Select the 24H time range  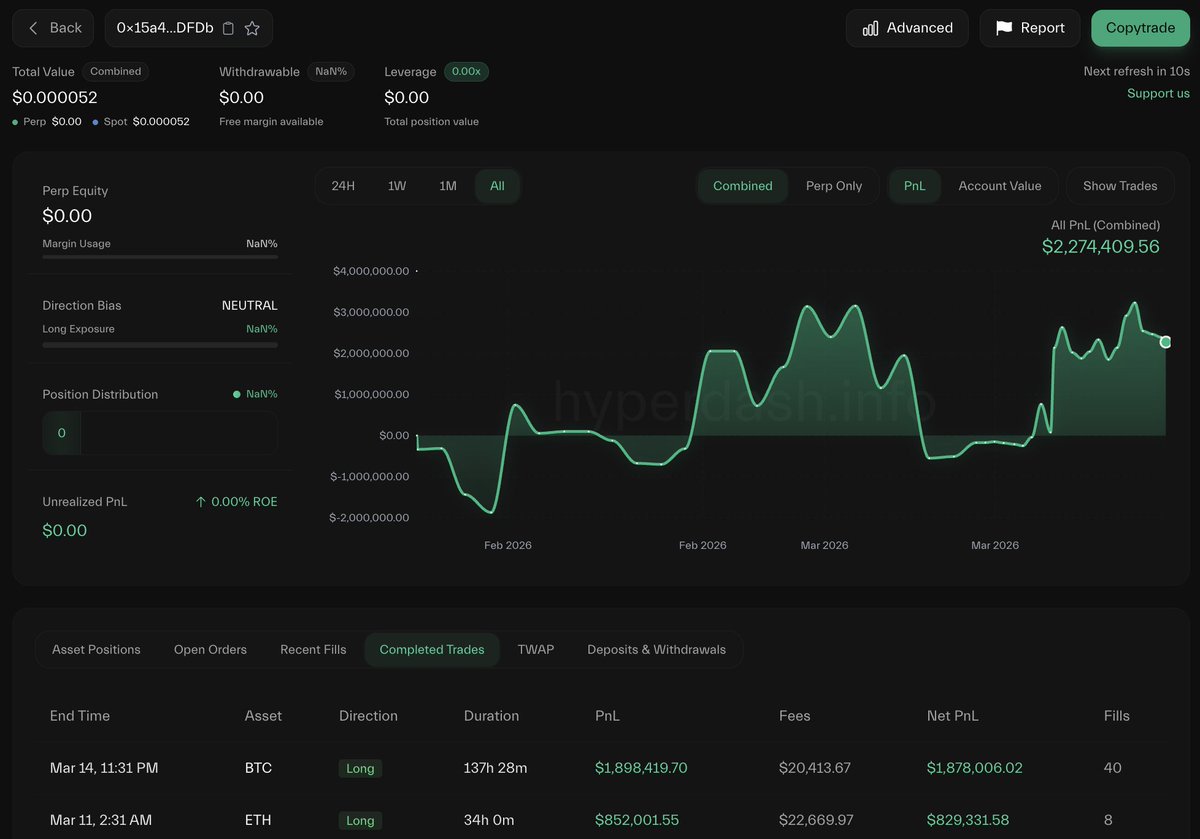point(343,186)
